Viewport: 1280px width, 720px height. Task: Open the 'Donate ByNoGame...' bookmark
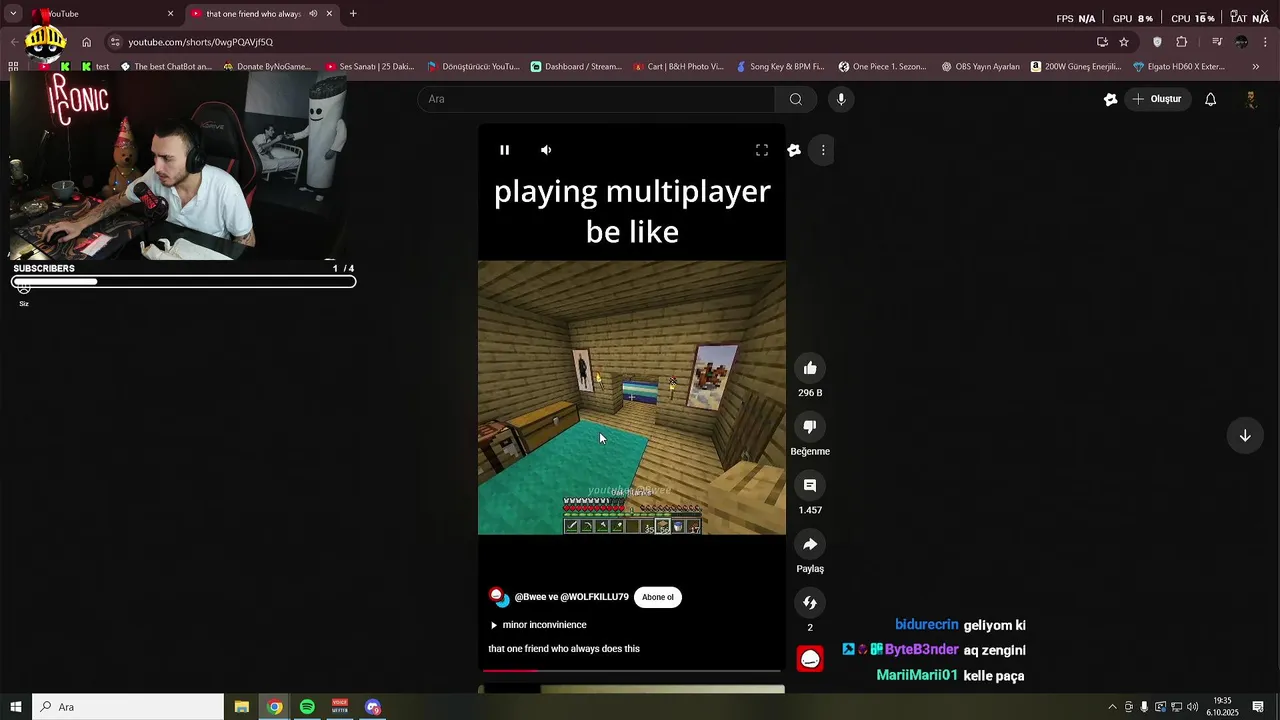267,67
